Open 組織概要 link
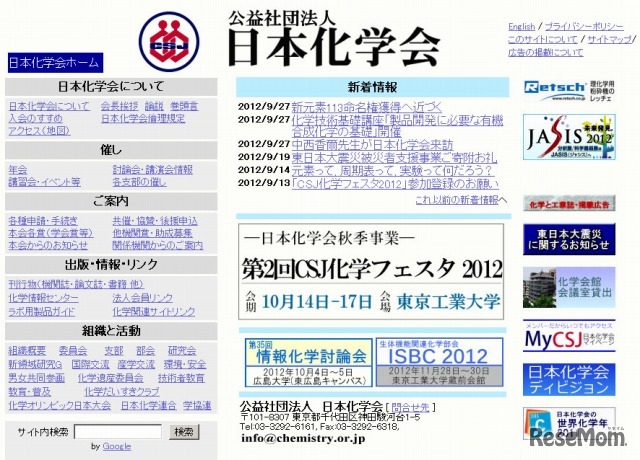640x460 pixels. (27, 351)
